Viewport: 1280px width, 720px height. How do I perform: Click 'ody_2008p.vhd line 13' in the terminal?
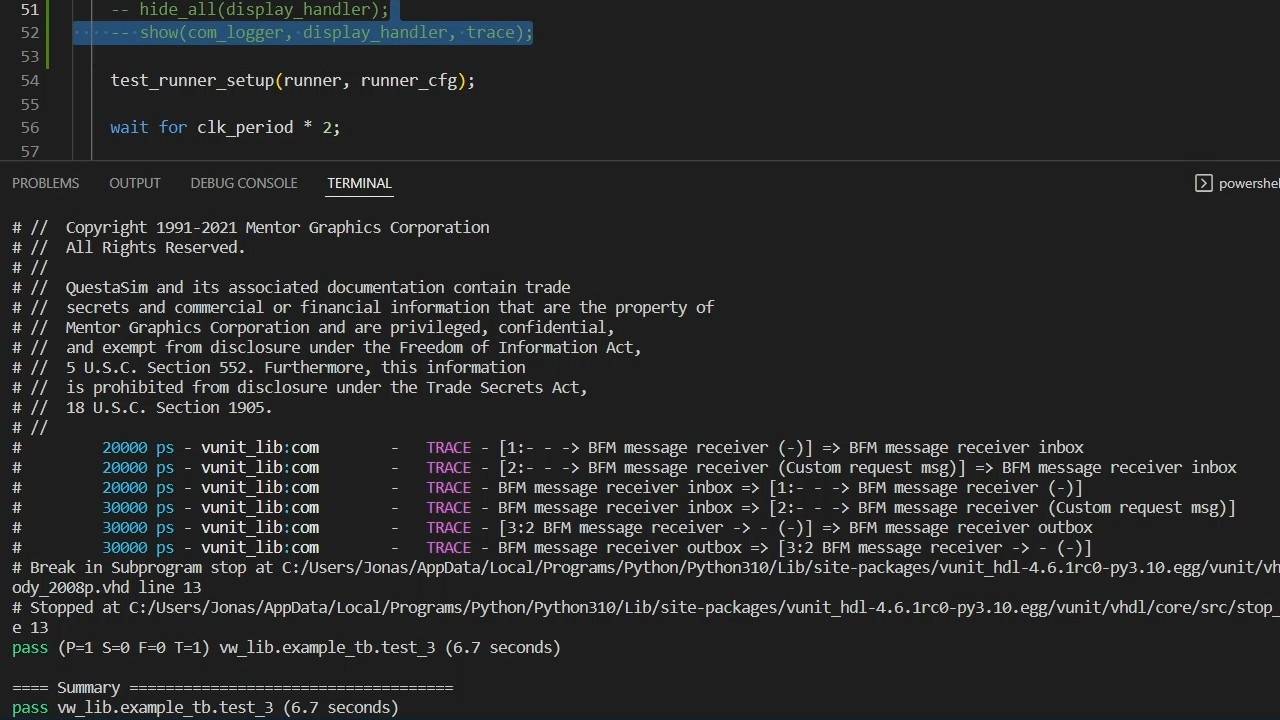point(106,587)
